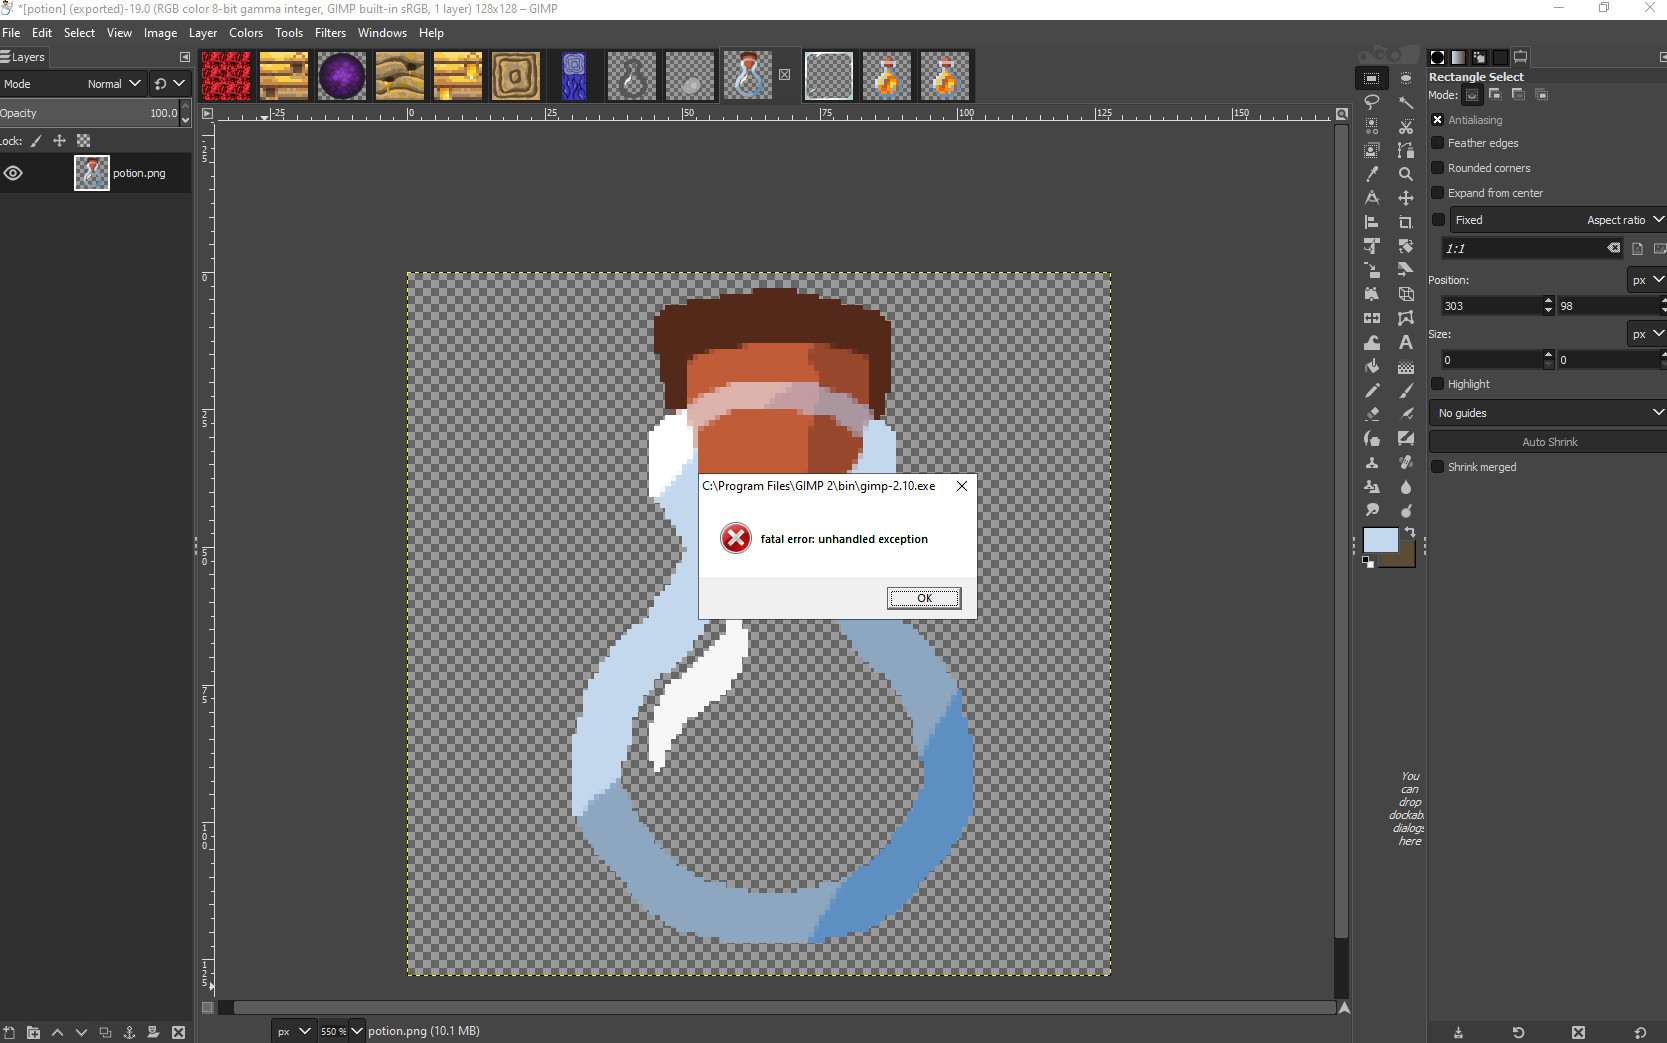This screenshot has height=1043, width=1667.
Task: Open the Colors menu
Action: click(x=246, y=33)
